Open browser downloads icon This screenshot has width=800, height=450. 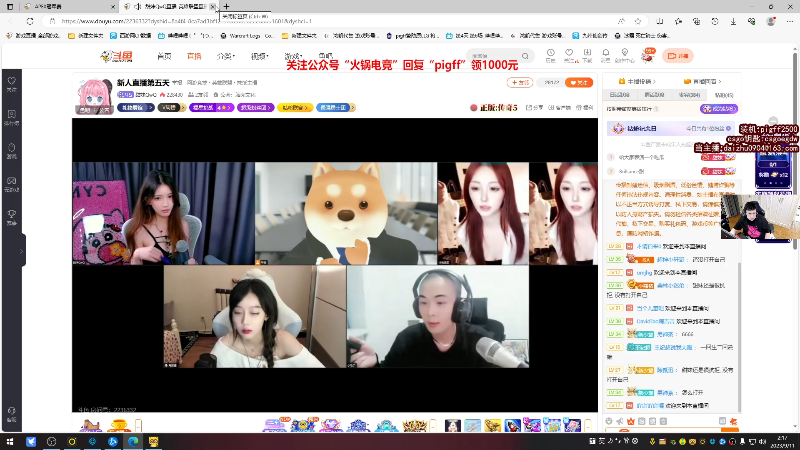point(733,21)
